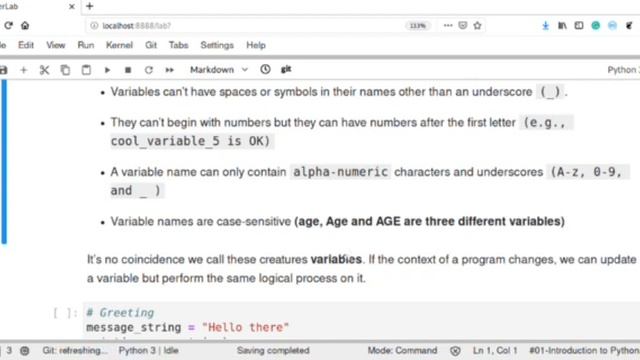
Task: Open the Settings menu
Action: tap(217, 45)
